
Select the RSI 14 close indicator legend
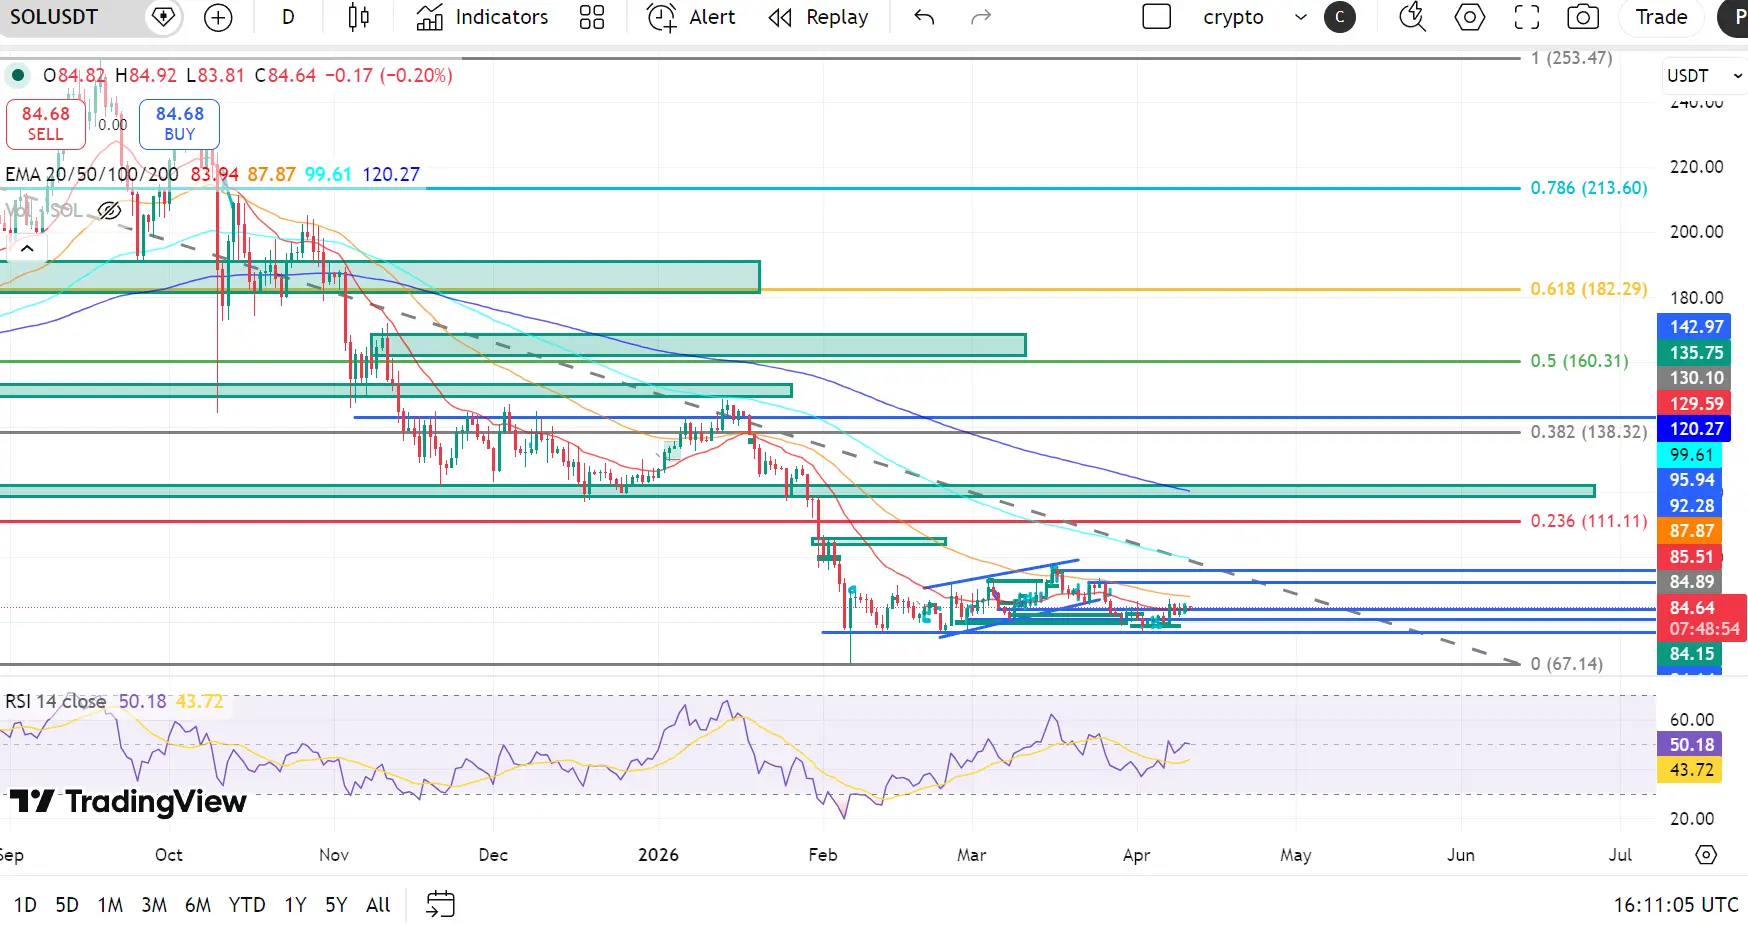click(55, 701)
